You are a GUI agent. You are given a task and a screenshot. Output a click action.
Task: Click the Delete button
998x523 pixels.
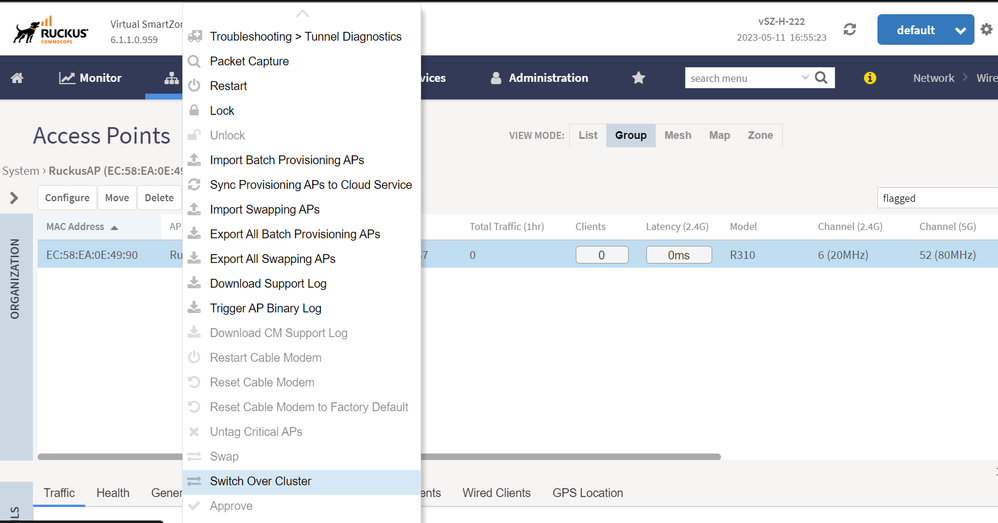pos(159,198)
